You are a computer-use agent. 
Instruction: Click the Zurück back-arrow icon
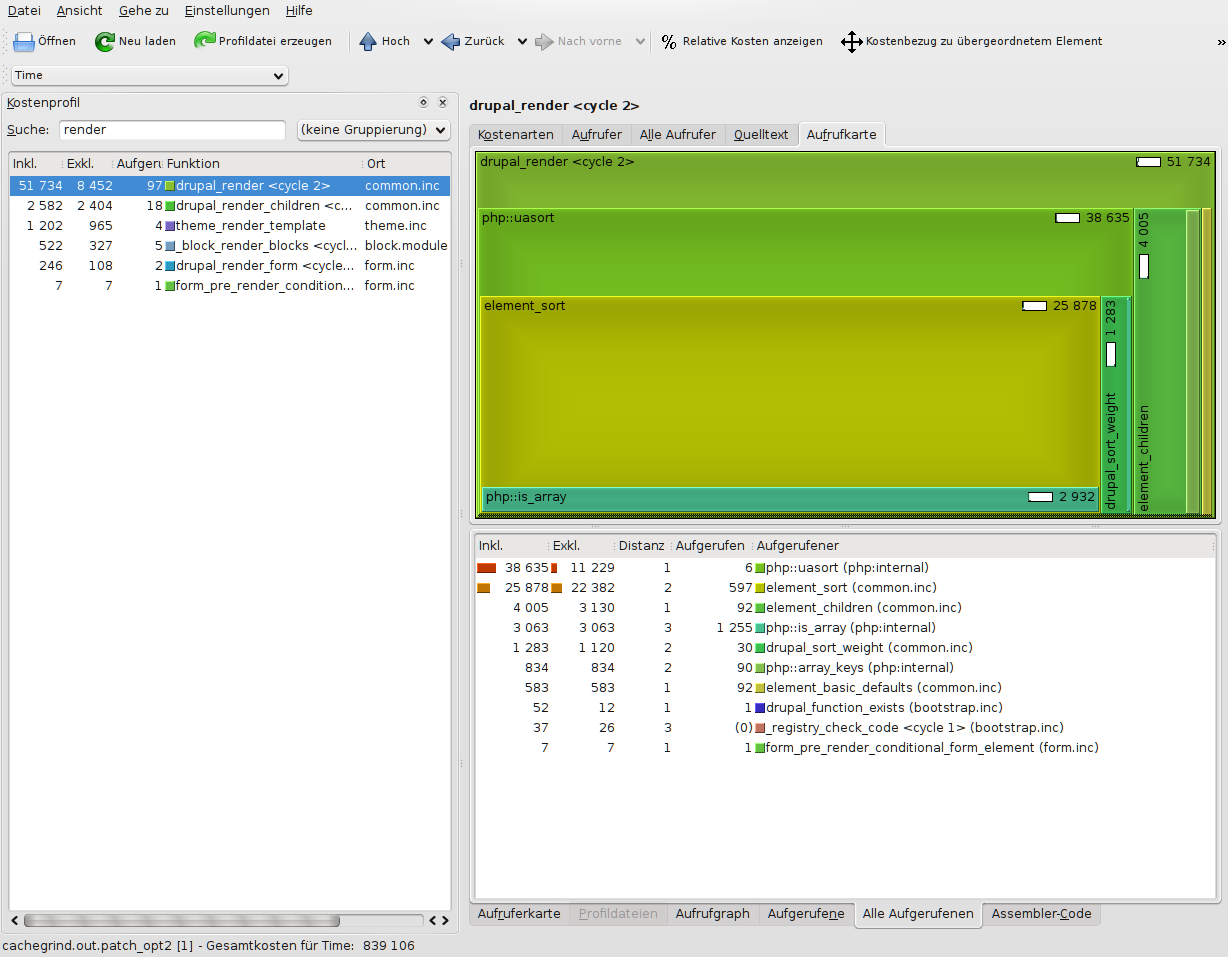(451, 42)
